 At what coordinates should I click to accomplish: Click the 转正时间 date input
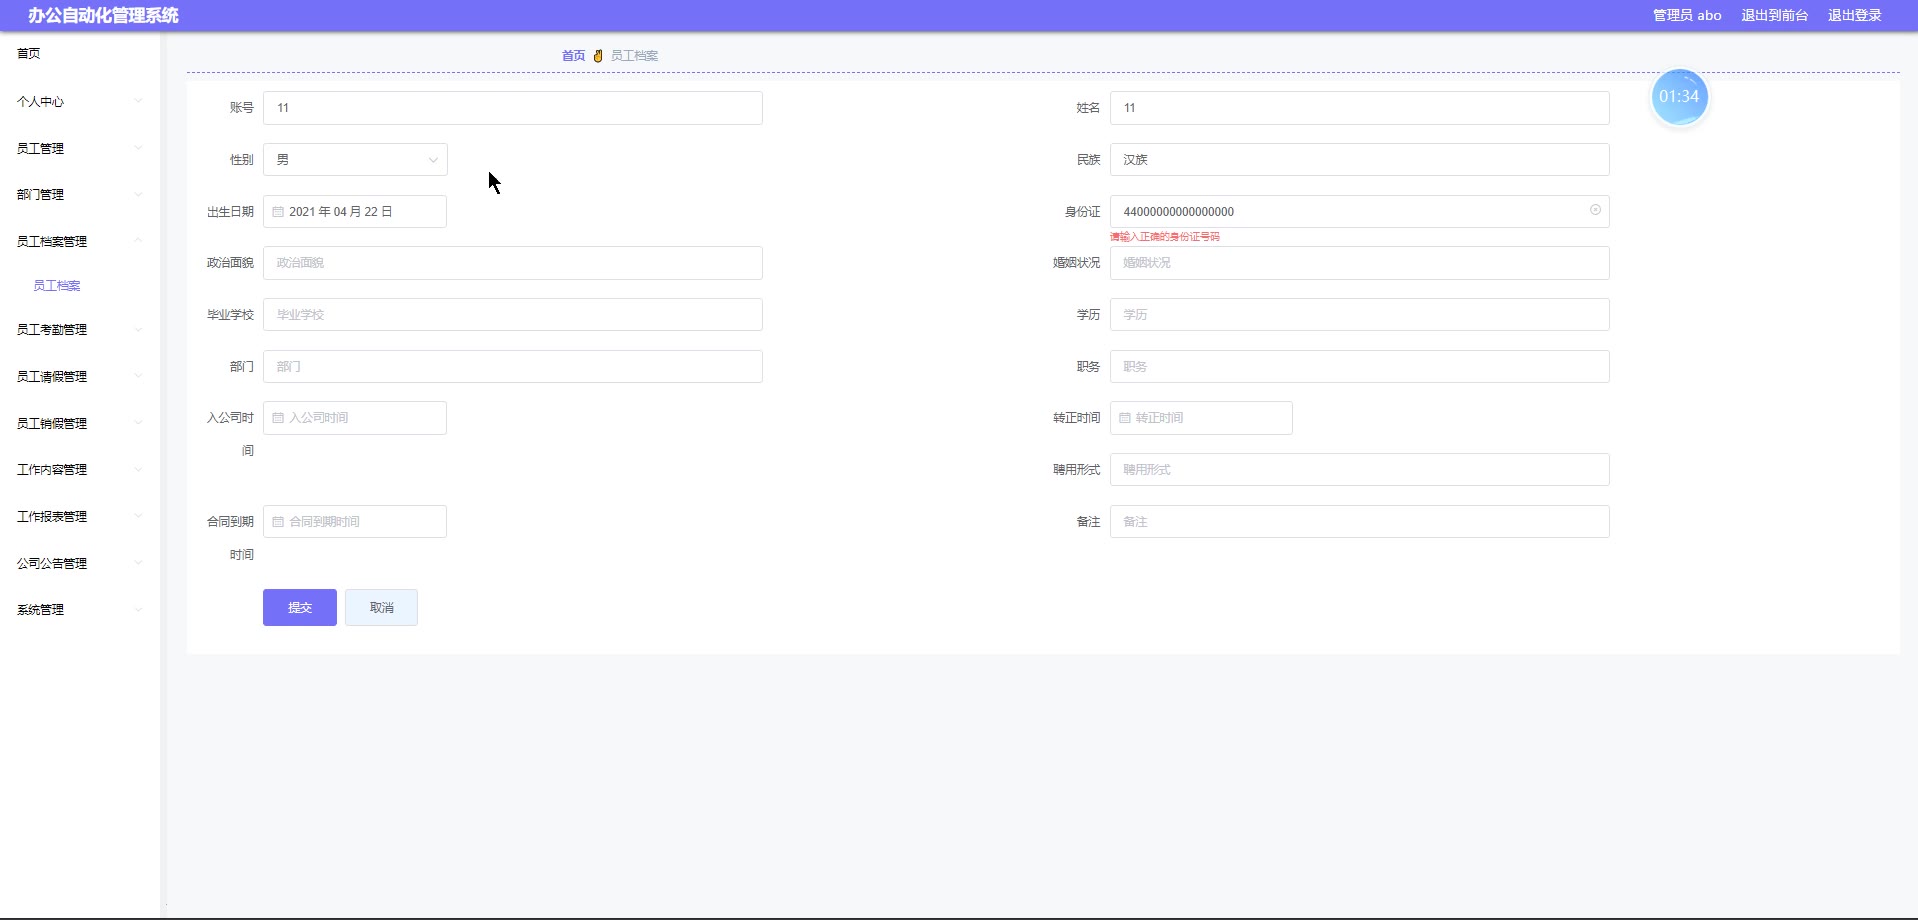(x=1201, y=418)
